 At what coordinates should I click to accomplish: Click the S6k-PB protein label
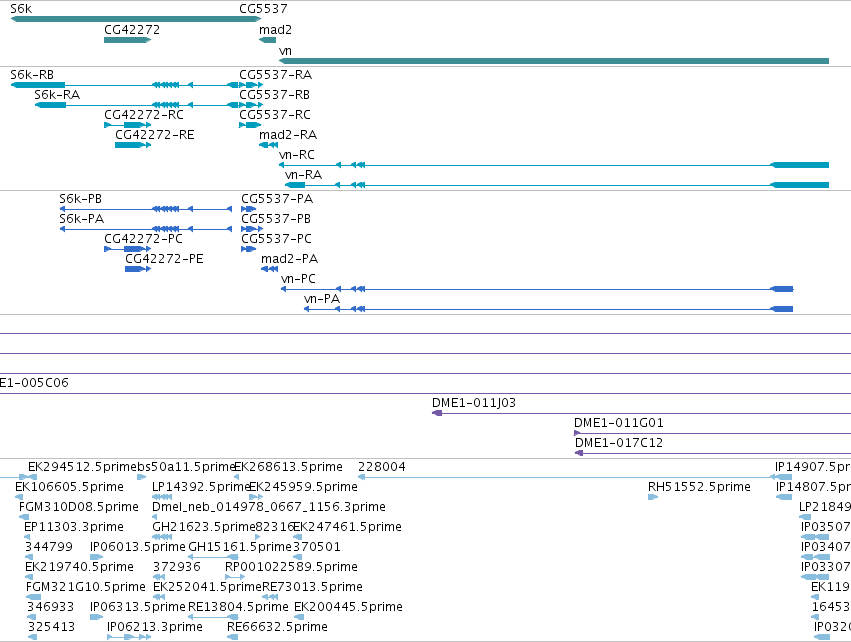click(x=80, y=199)
